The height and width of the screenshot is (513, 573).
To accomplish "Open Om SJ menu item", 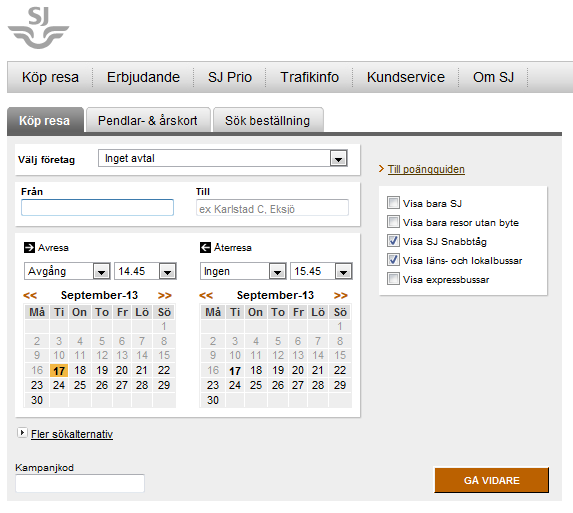I will pyautogui.click(x=493, y=77).
